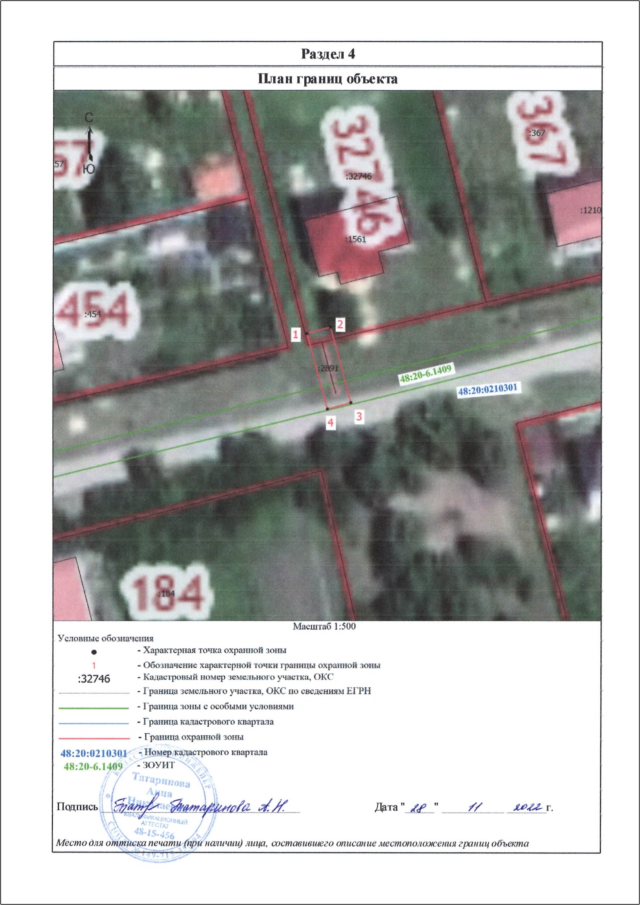Image resolution: width=640 pixels, height=905 pixels.
Task: Select boundary point 1 marker on the map
Action: 296,332
